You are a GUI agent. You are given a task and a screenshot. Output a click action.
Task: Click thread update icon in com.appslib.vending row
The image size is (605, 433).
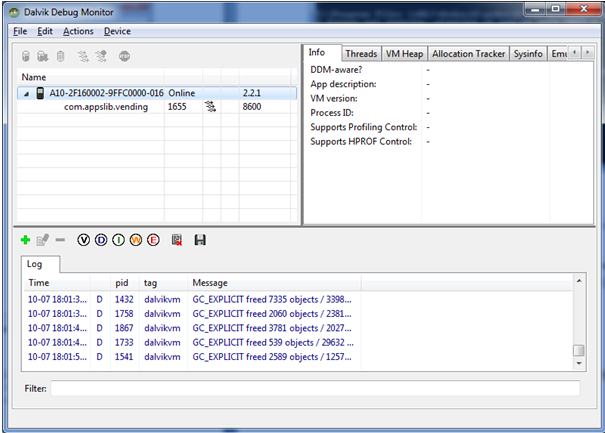tap(210, 107)
